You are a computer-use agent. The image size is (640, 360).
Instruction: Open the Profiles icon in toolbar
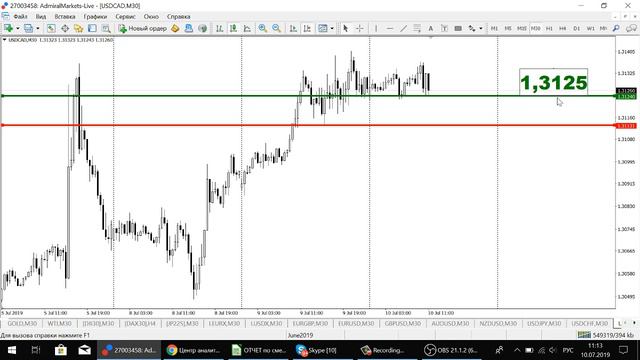(28, 28)
